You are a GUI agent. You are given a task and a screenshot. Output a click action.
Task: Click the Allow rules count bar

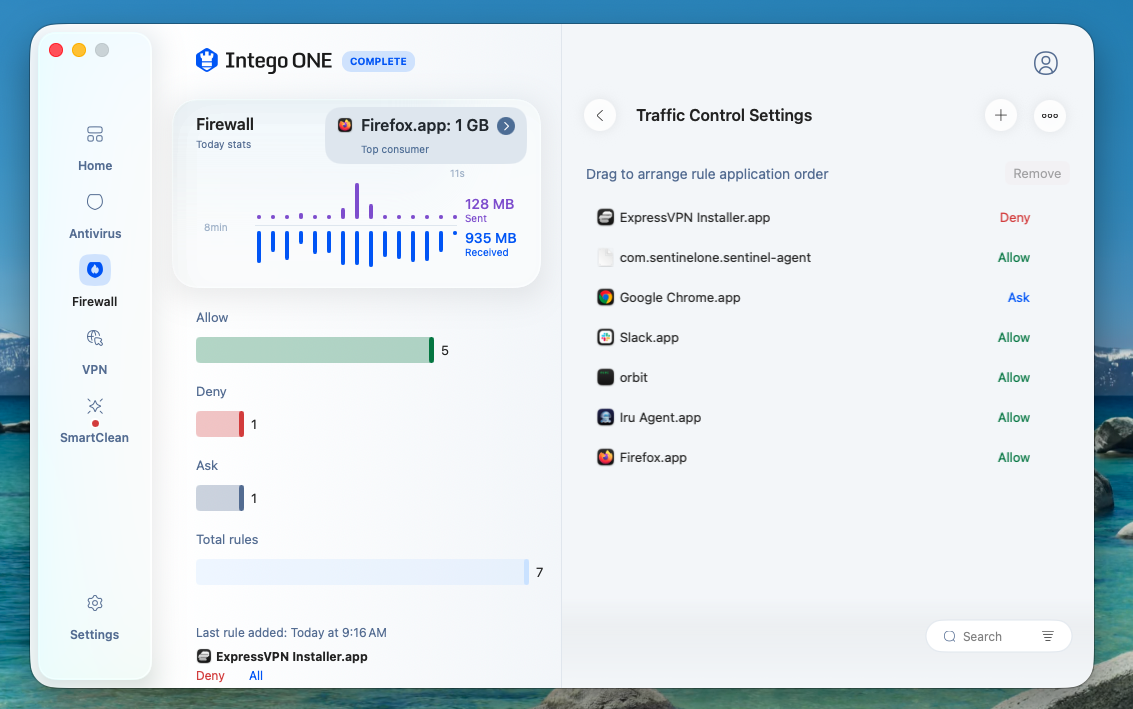click(315, 350)
